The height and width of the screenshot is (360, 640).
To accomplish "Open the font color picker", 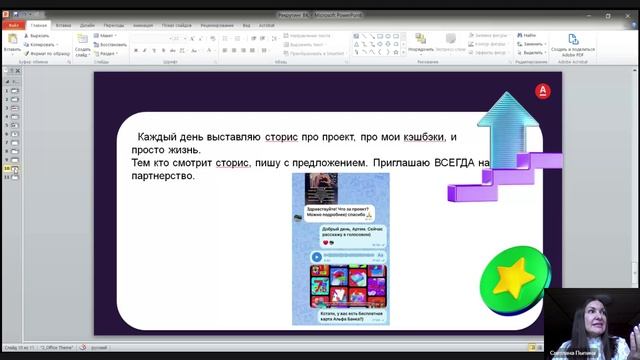I will click(x=210, y=51).
